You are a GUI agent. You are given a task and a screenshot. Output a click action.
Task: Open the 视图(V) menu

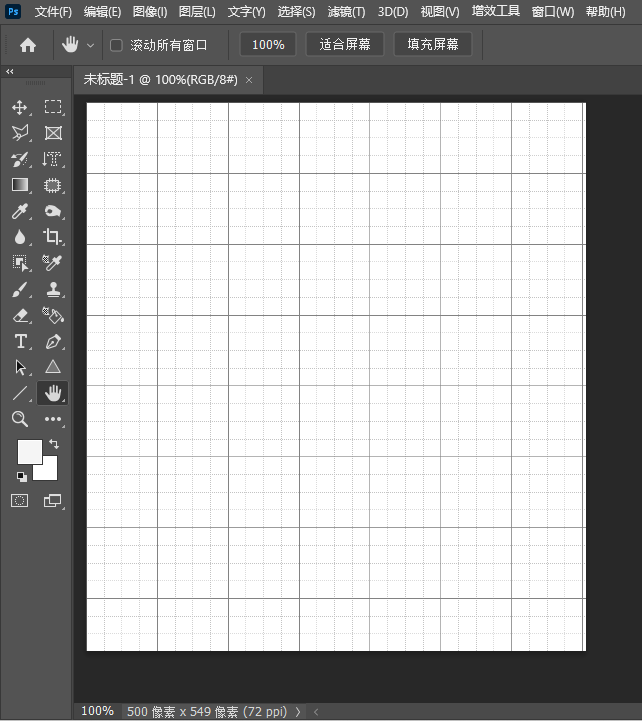pyautogui.click(x=440, y=11)
